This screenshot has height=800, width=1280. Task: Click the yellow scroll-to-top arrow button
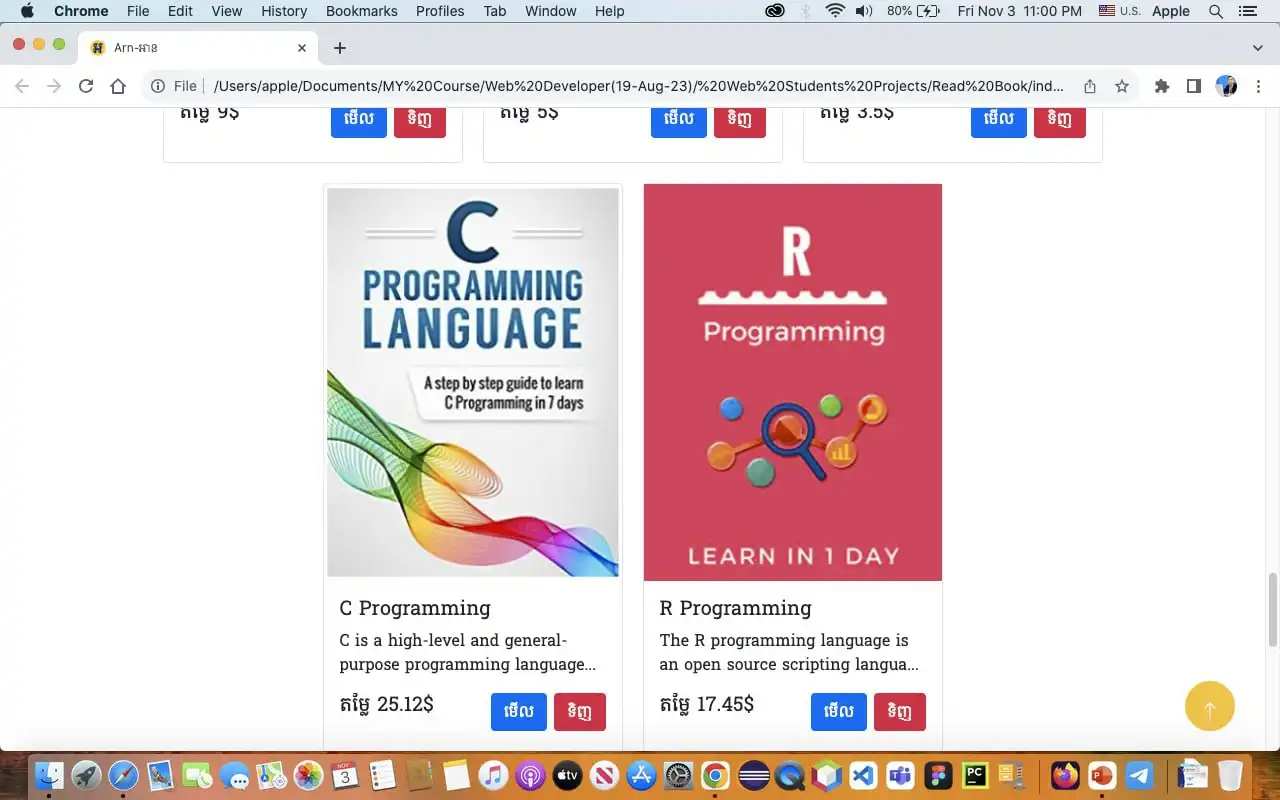coord(1210,706)
